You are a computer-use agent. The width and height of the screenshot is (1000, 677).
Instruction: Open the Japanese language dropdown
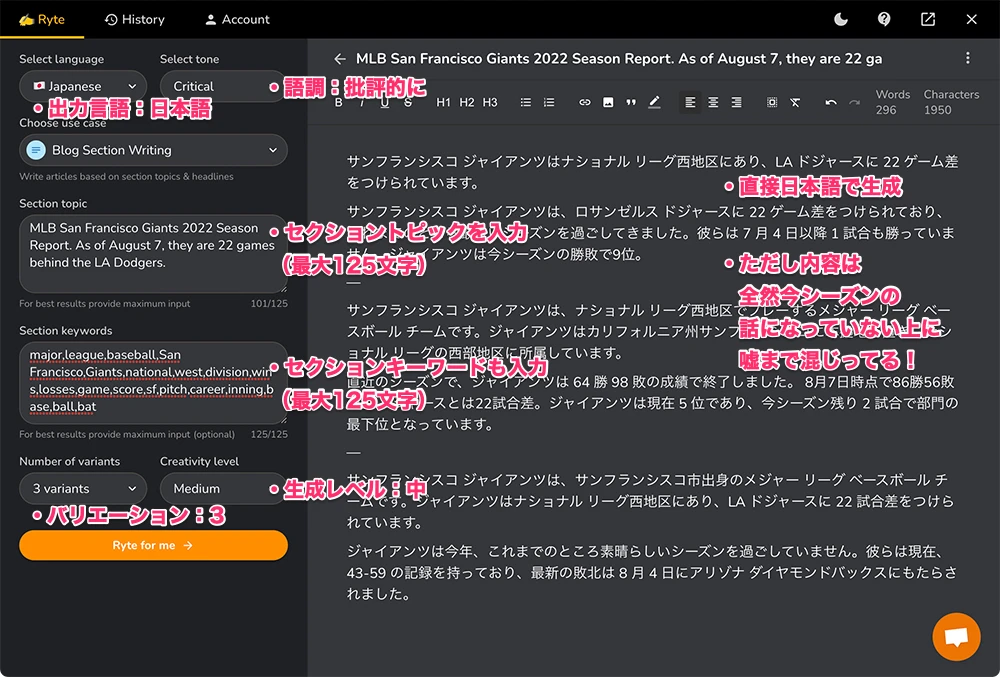[83, 86]
